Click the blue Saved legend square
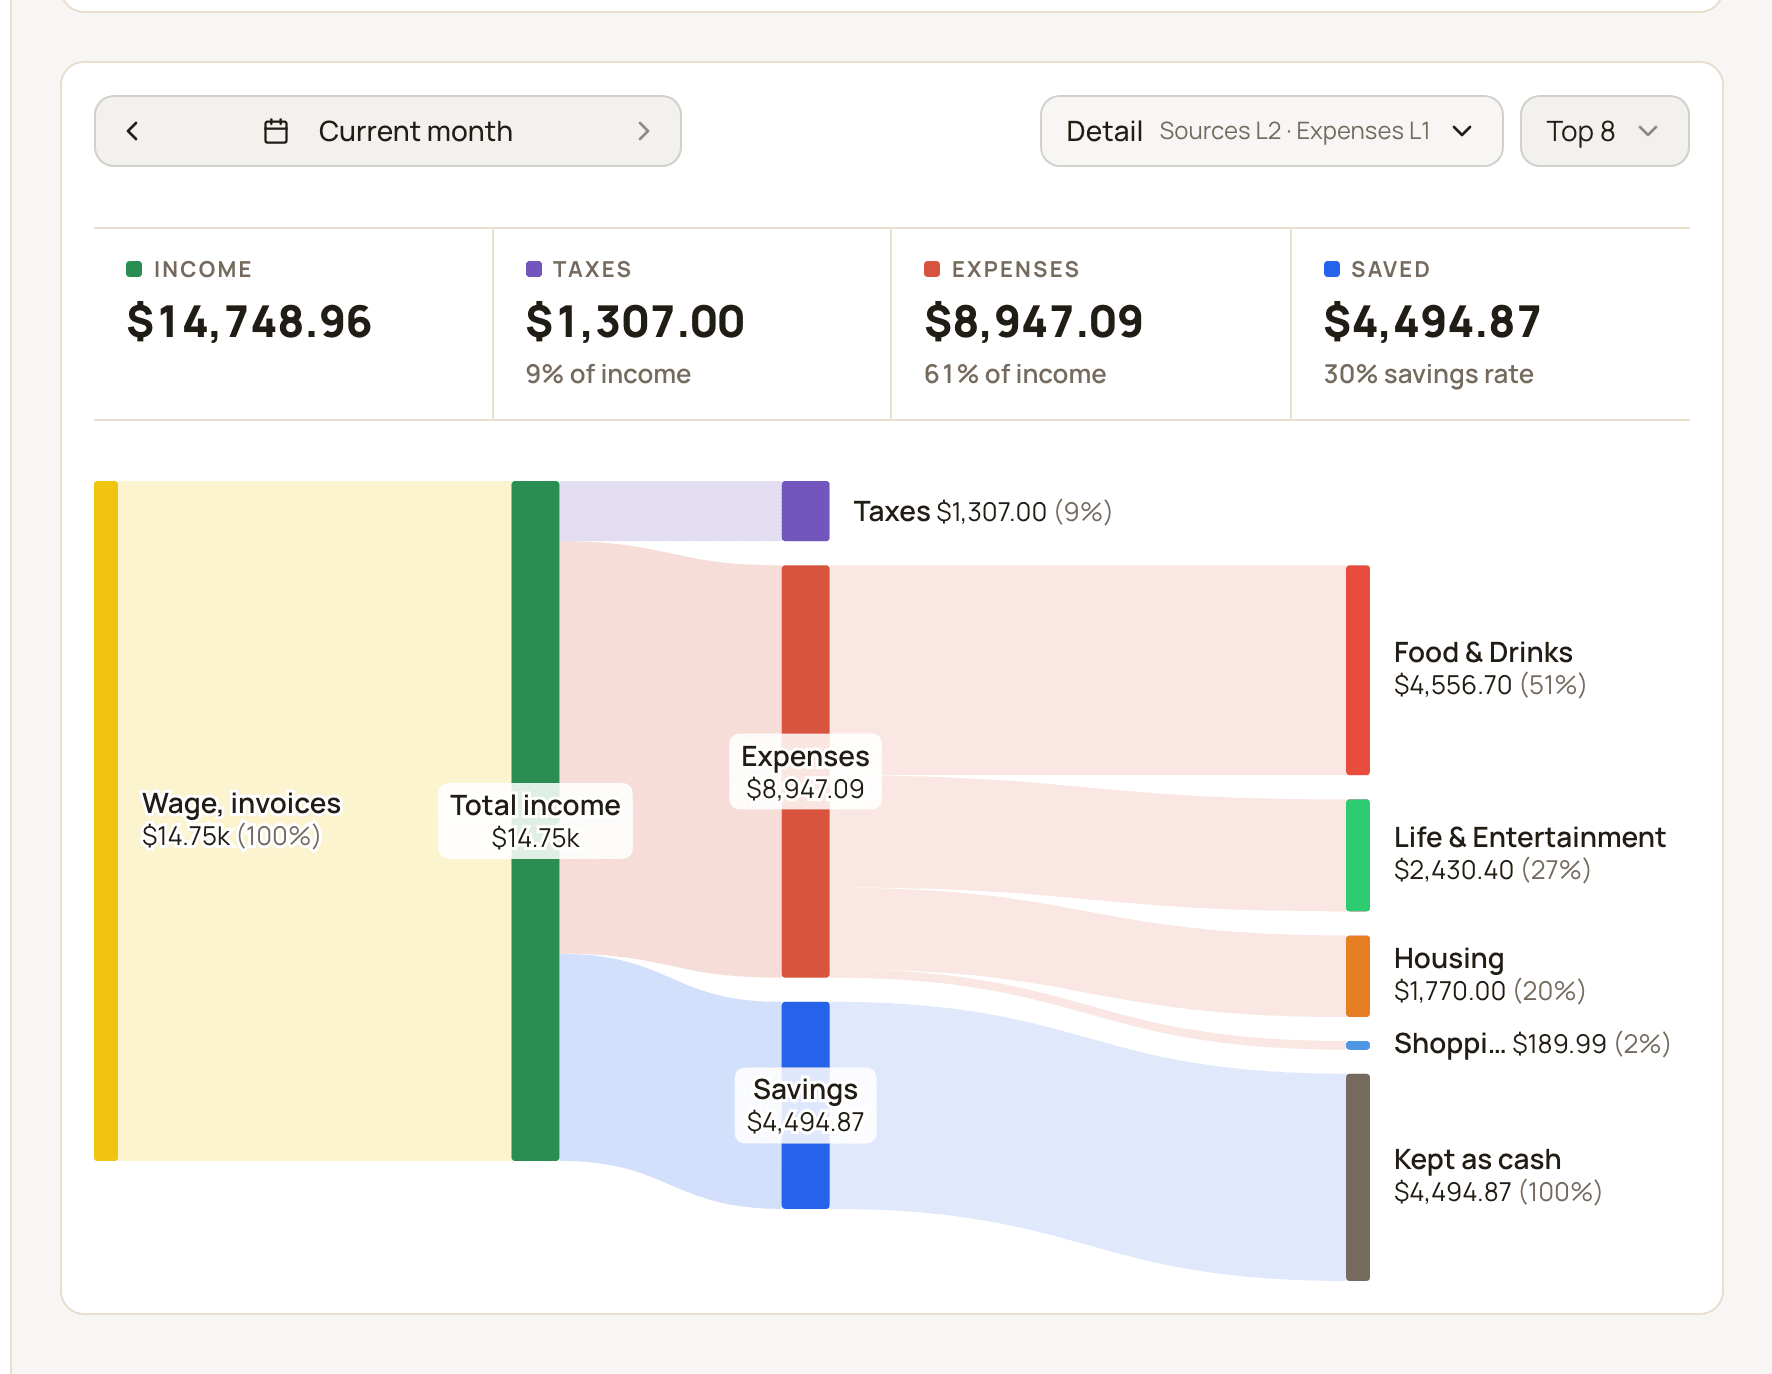This screenshot has width=1772, height=1374. click(1332, 269)
